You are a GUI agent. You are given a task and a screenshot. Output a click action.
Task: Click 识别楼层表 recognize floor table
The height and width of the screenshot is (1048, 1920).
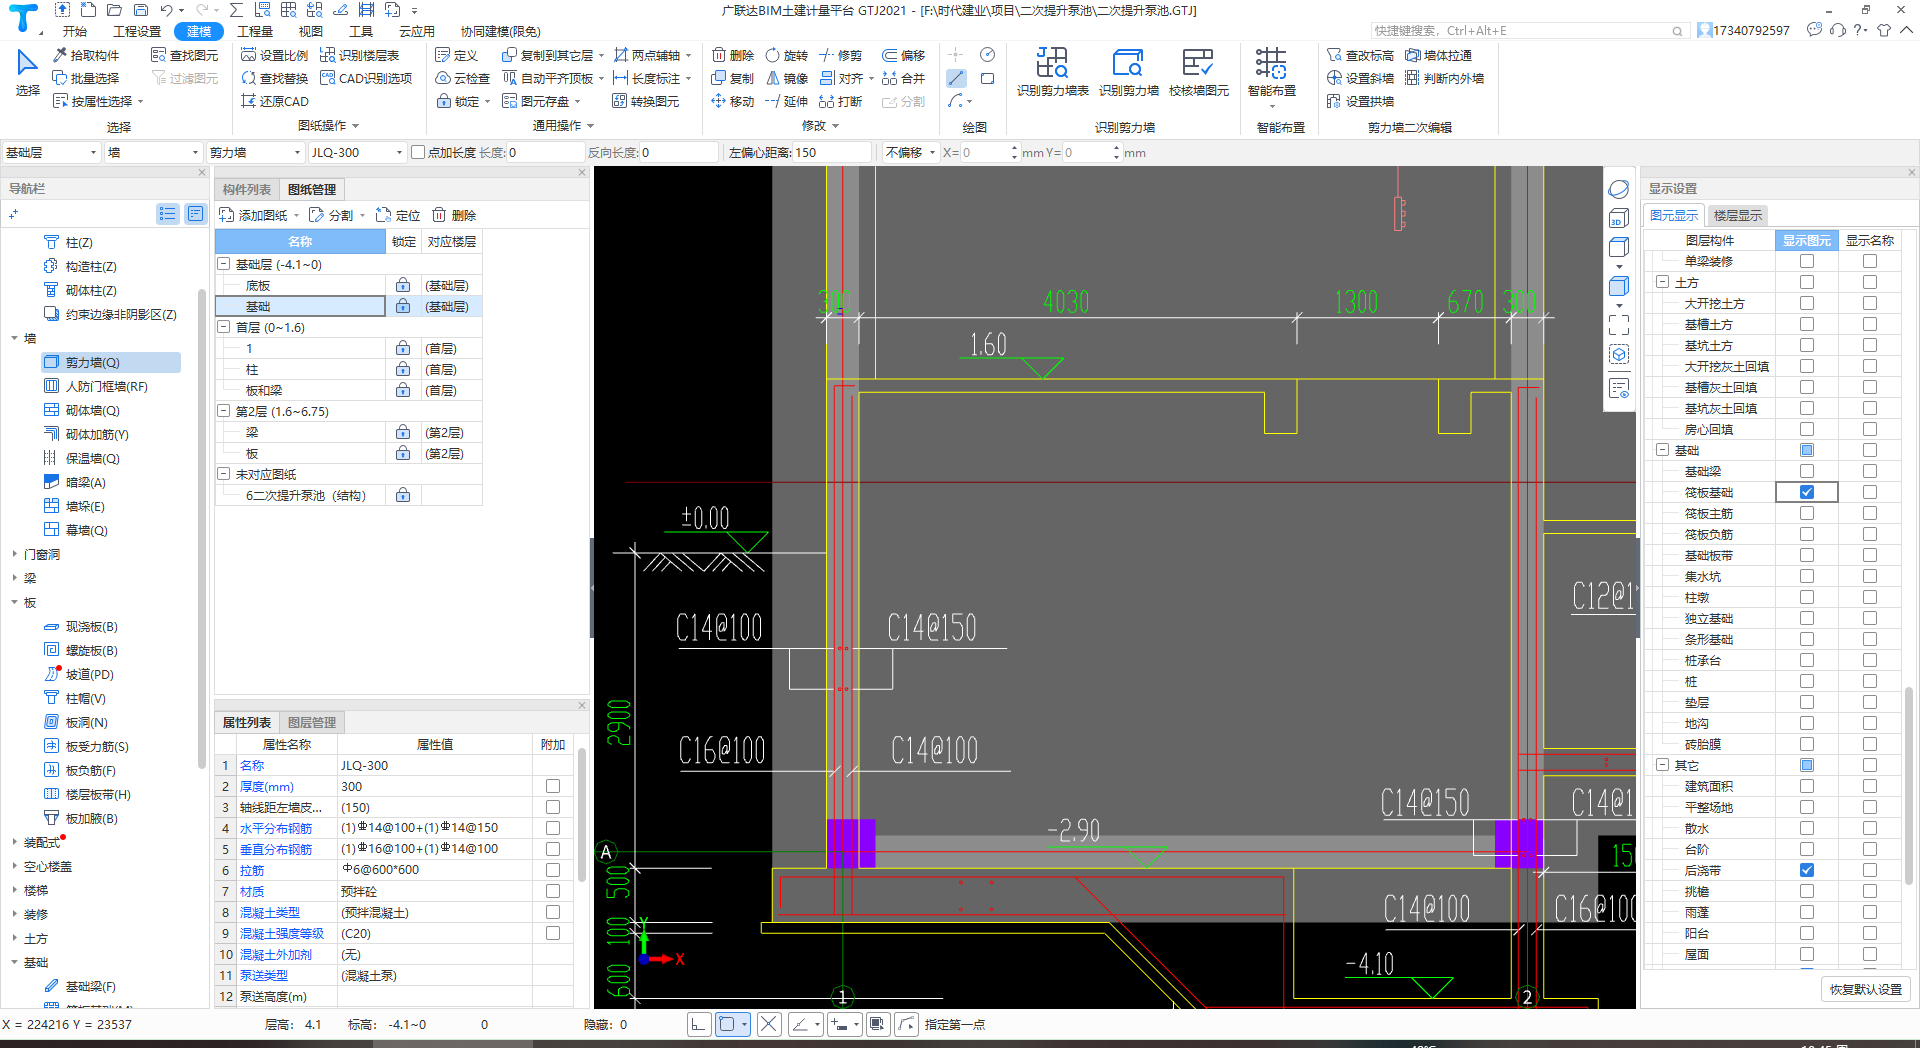[359, 55]
